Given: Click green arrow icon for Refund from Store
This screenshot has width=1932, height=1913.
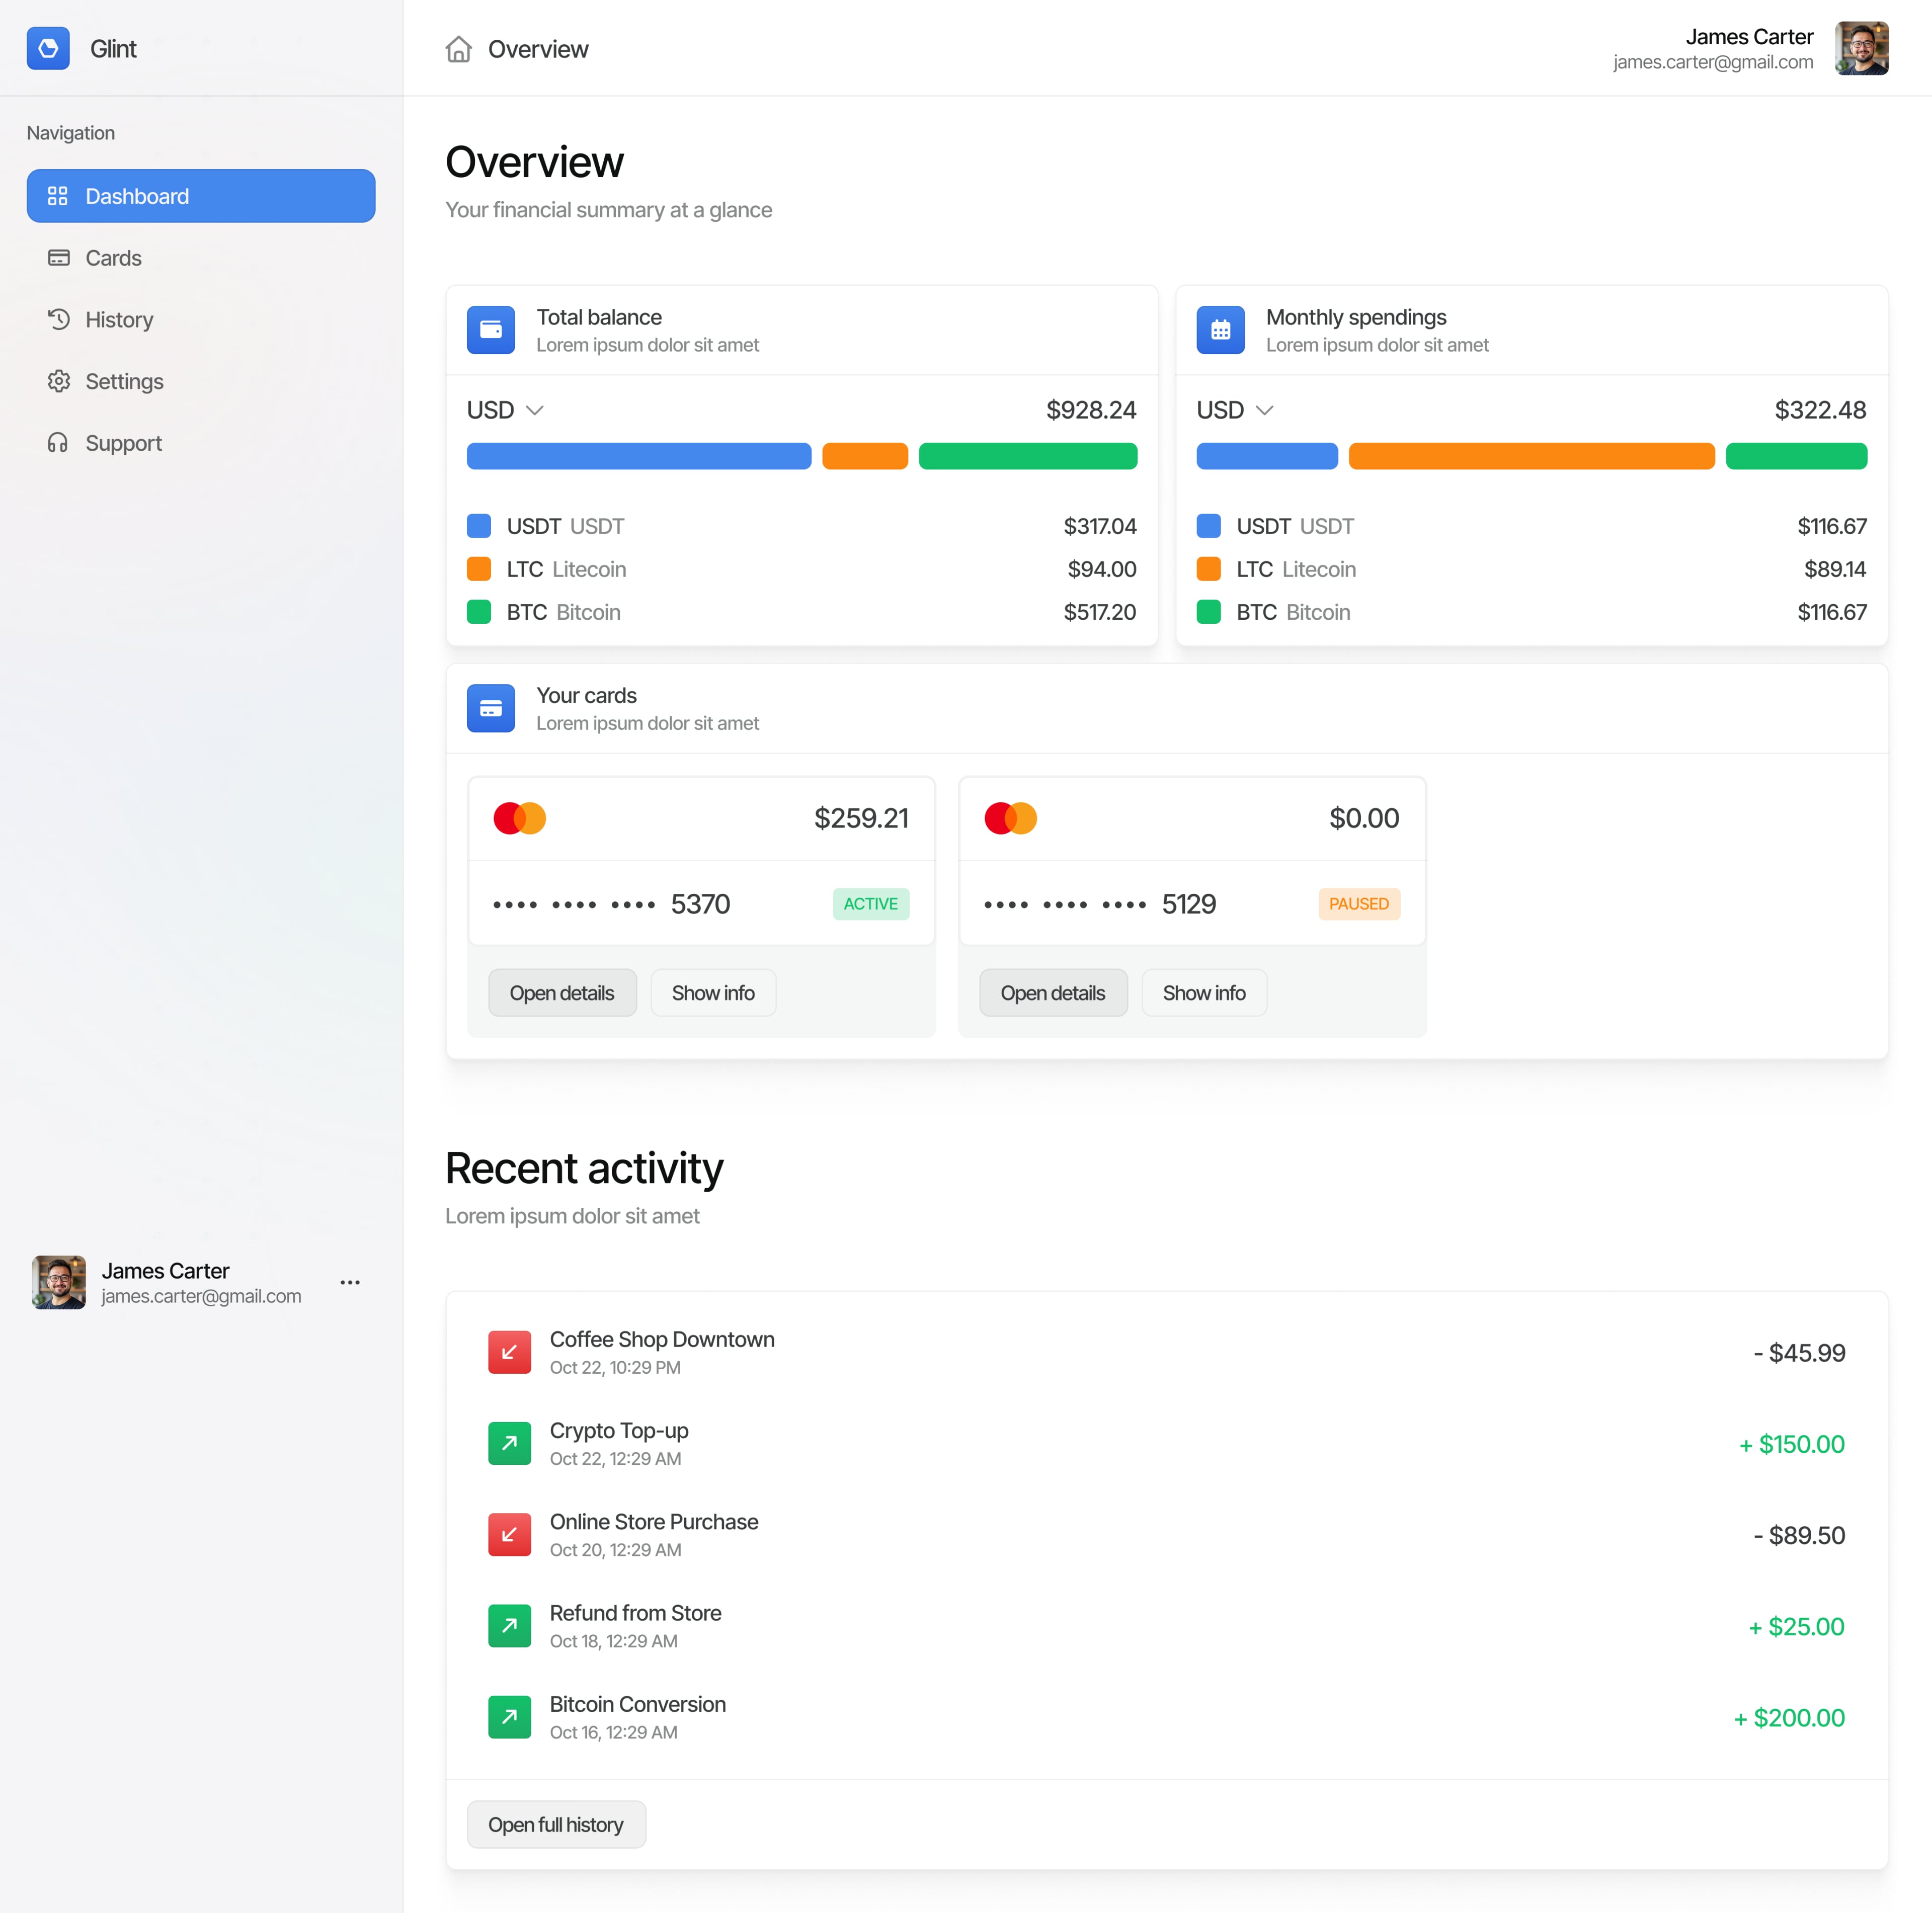Looking at the screenshot, I should pyautogui.click(x=509, y=1626).
